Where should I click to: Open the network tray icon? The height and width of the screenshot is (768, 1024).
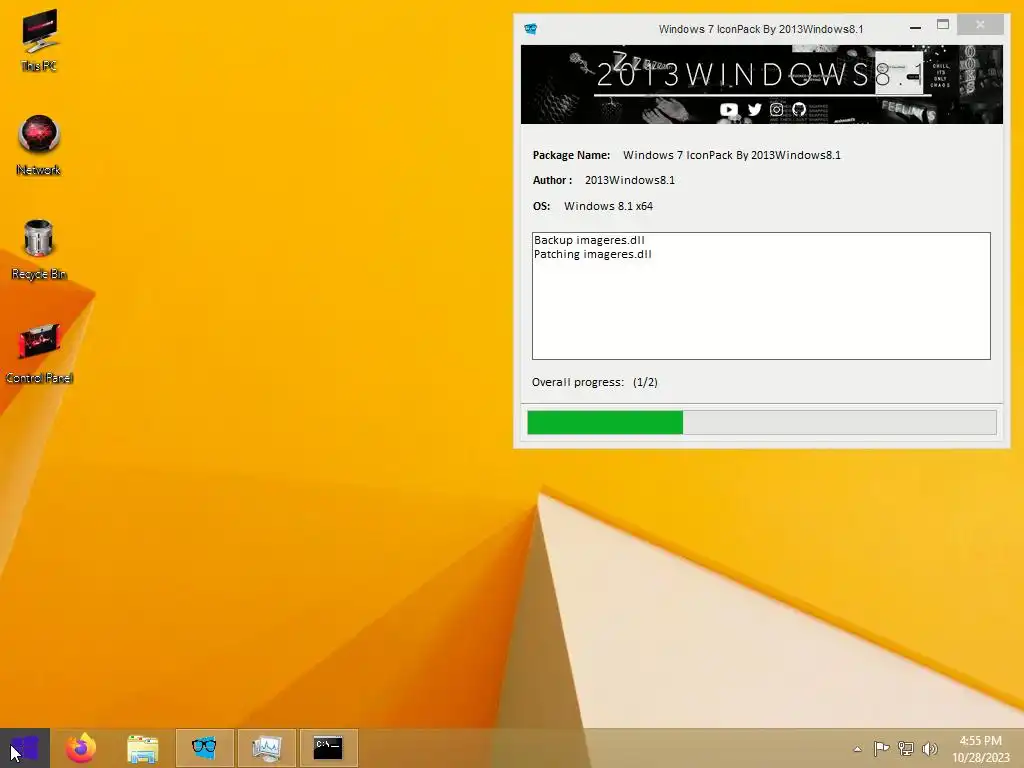click(906, 748)
